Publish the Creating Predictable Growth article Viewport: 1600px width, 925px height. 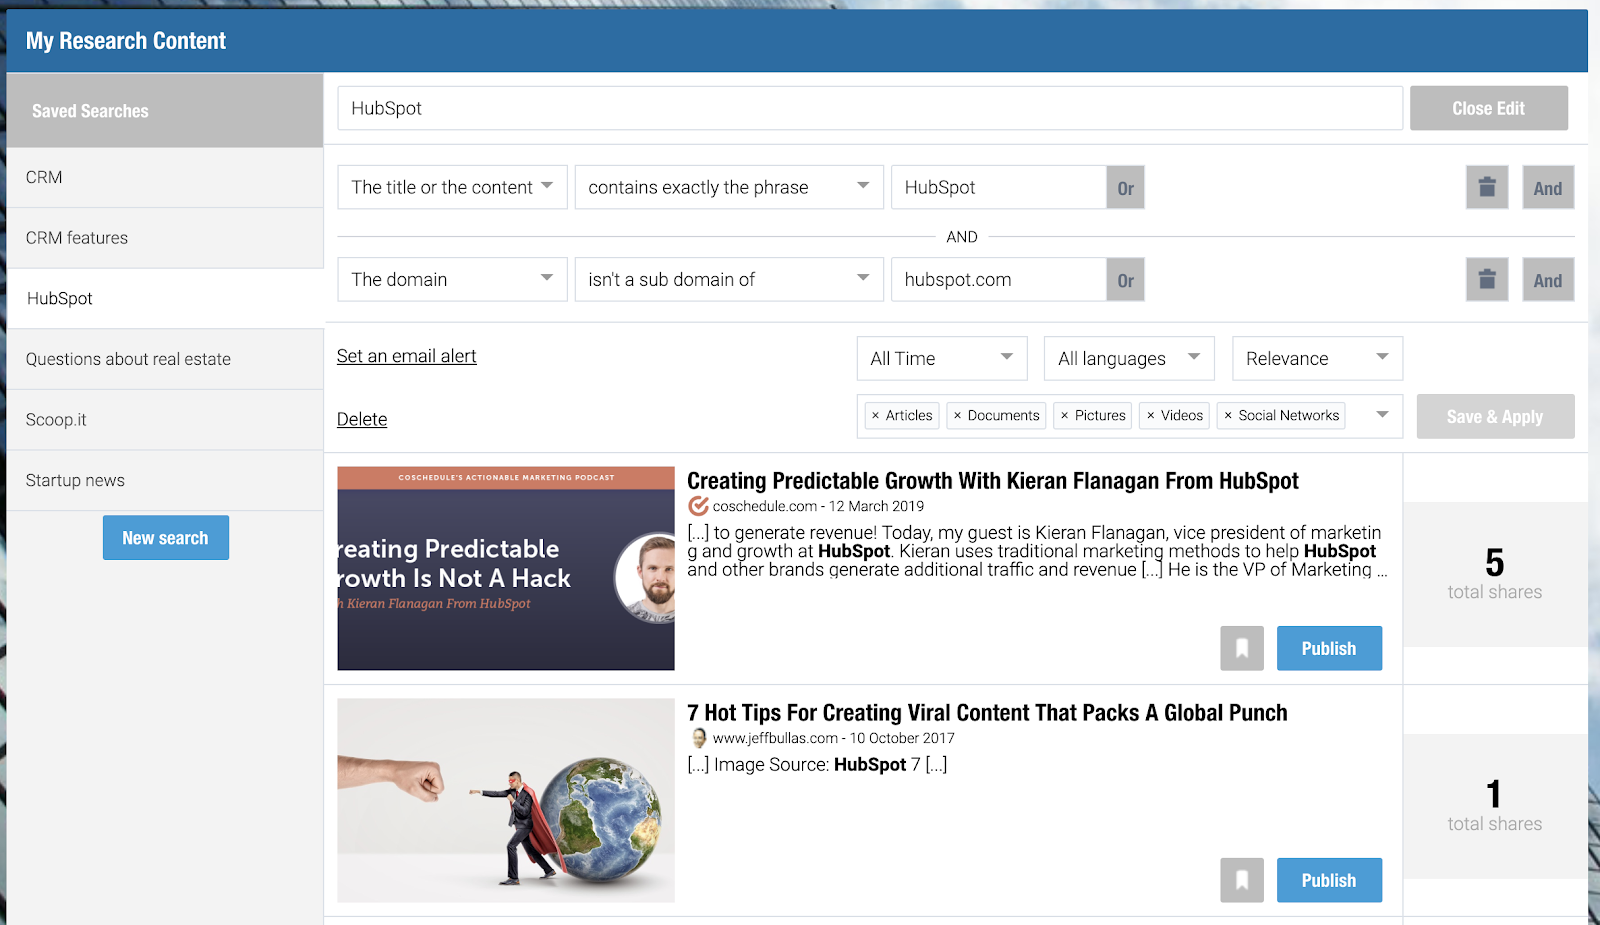(x=1329, y=648)
